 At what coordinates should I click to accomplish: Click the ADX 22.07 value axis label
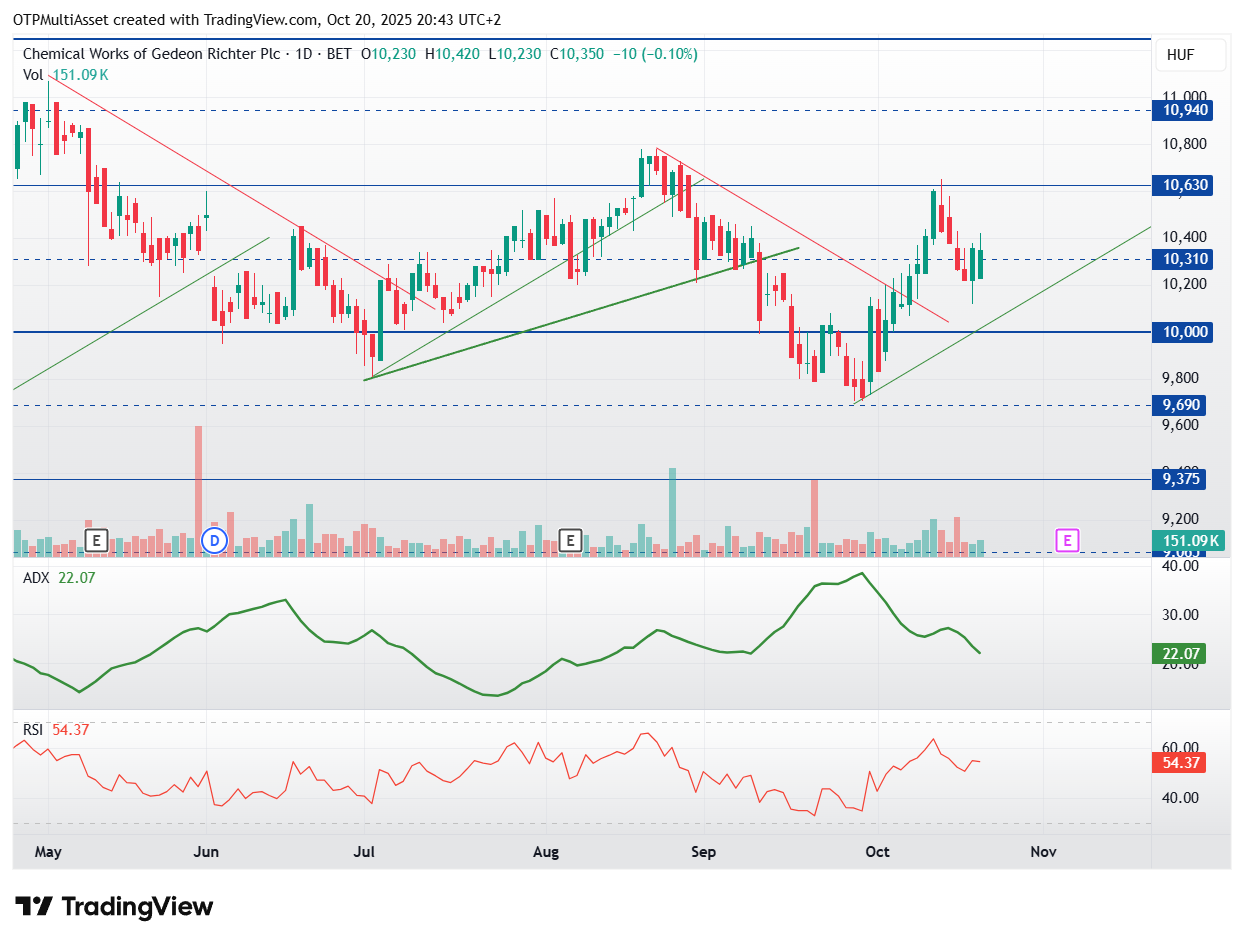click(1179, 654)
